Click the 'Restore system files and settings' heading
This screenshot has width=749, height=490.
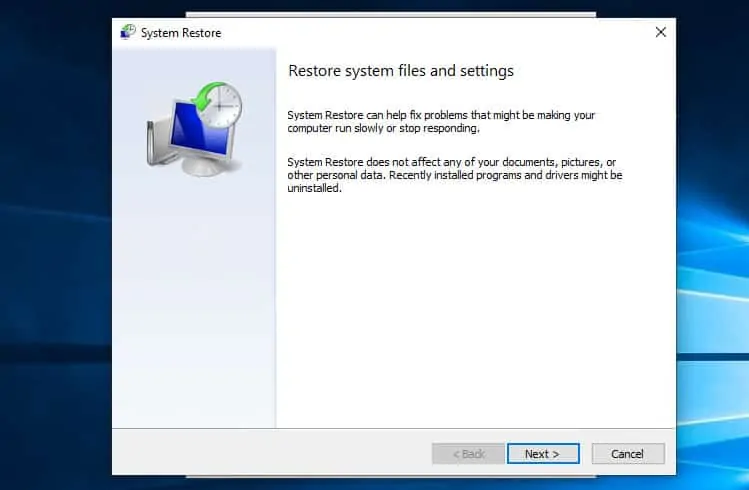coord(400,71)
